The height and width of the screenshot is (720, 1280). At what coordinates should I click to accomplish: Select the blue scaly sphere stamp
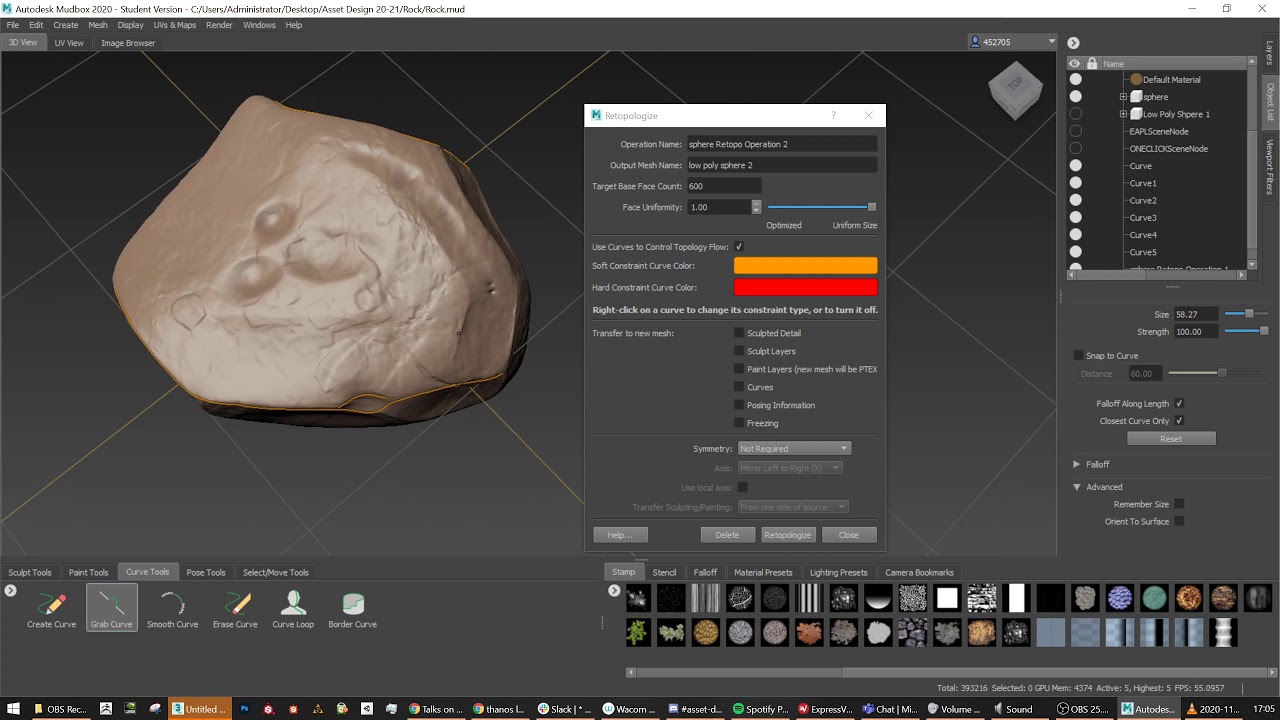pyautogui.click(x=1120, y=598)
